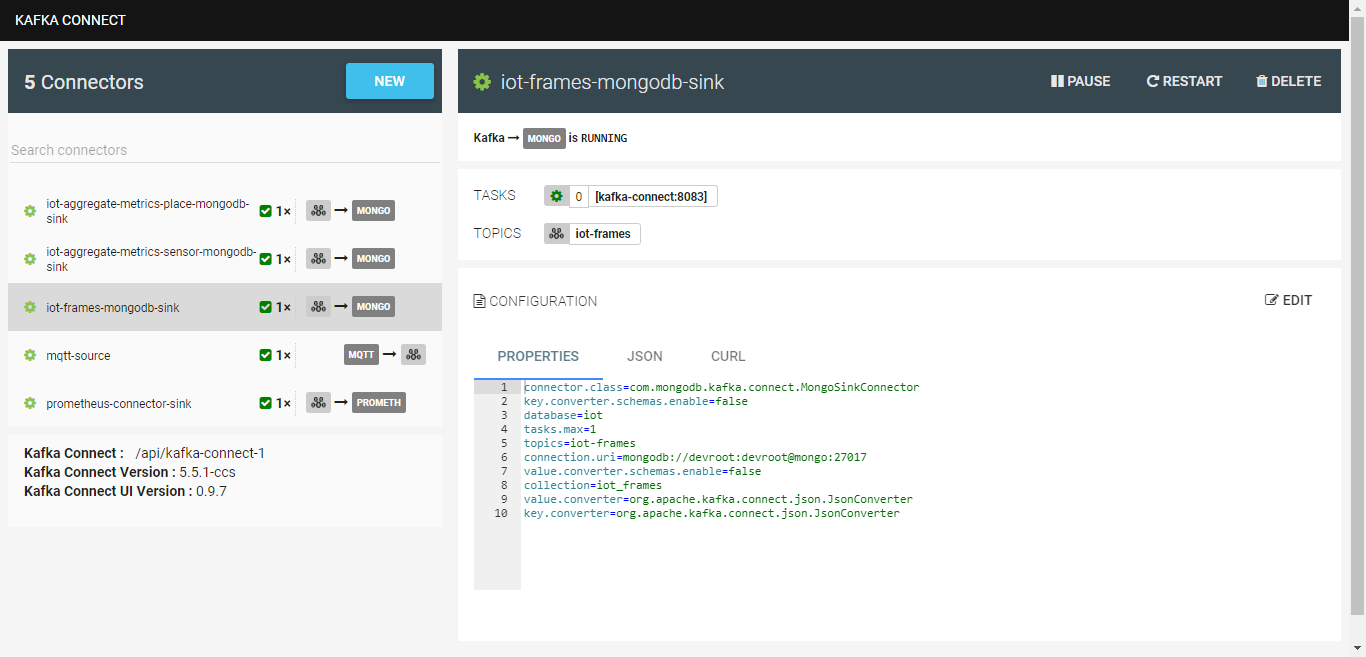Screen dimensions: 1366x657
Task: Click gear icon beside iot-aggregate-metrics-sensor-mongodb-sink
Action: [x=30, y=259]
